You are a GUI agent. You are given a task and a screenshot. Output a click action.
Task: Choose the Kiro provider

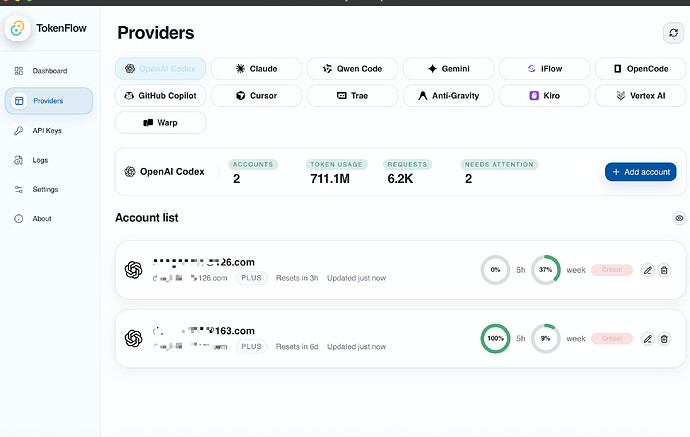(x=544, y=95)
